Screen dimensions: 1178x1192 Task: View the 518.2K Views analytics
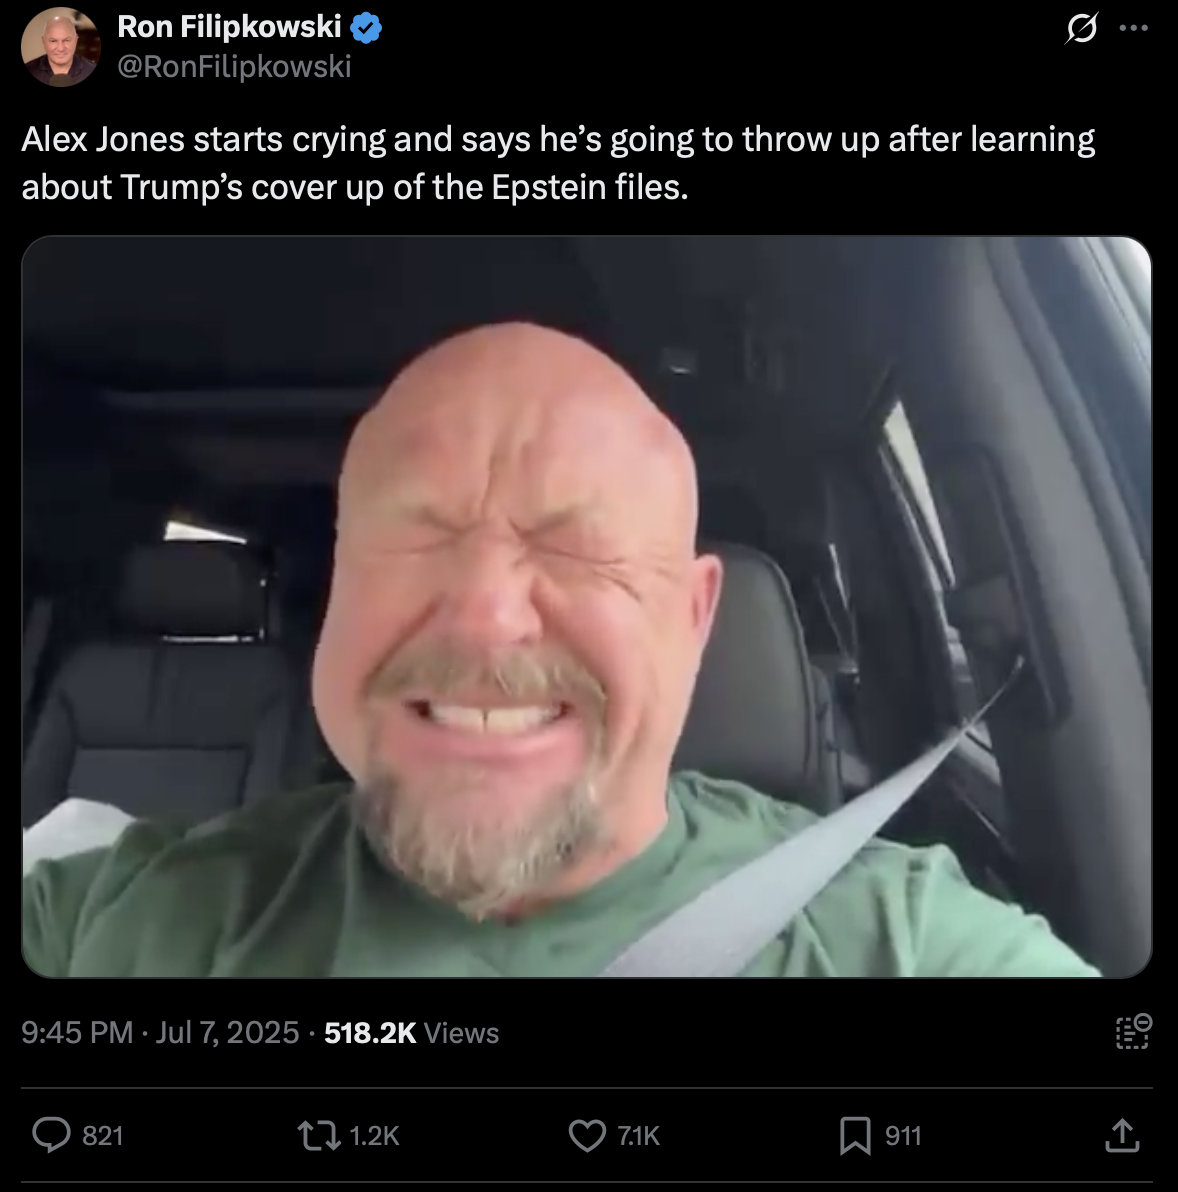click(411, 1032)
